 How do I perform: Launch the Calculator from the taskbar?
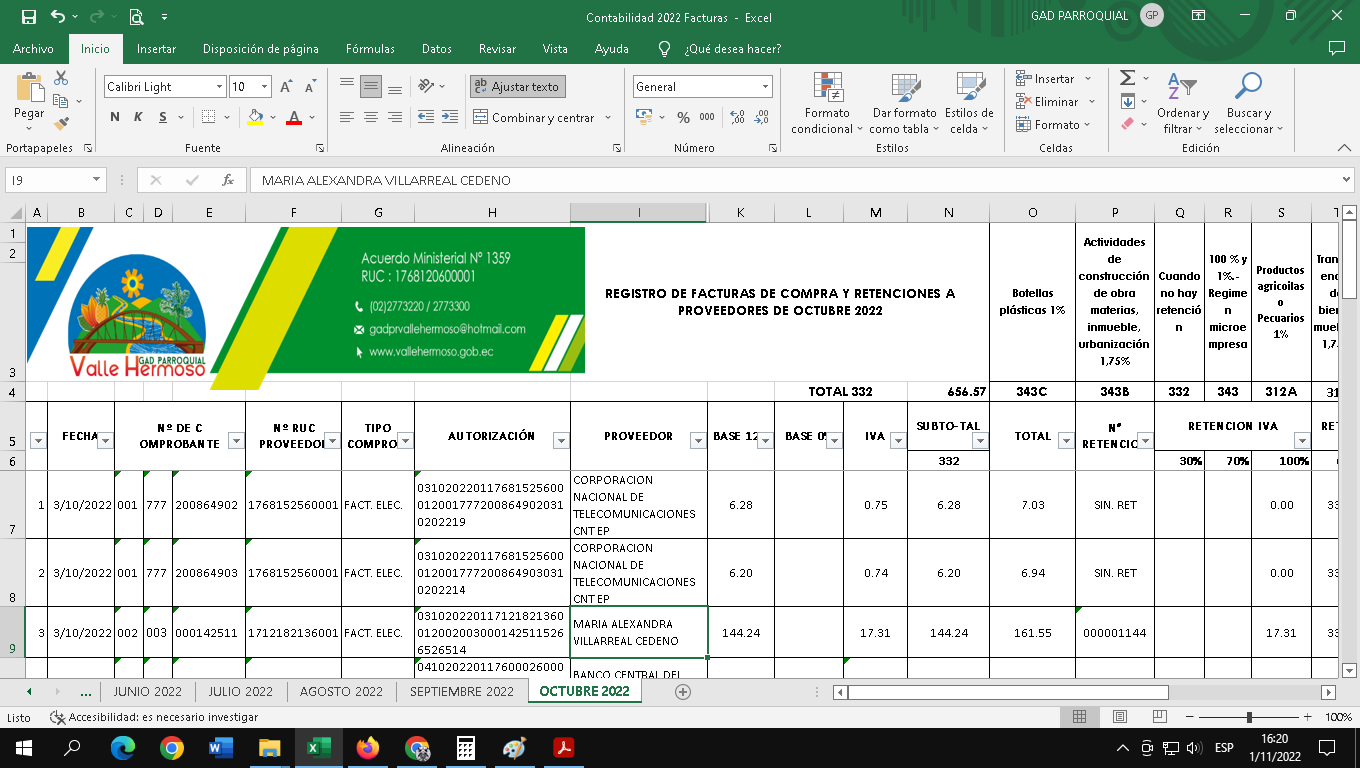(x=465, y=748)
